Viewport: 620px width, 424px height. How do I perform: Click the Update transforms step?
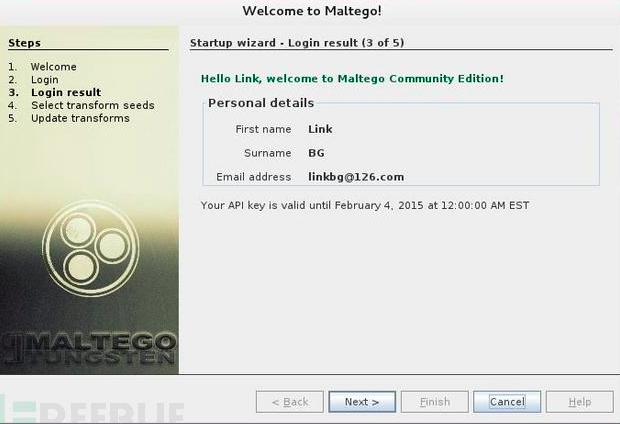pyautogui.click(x=80, y=118)
